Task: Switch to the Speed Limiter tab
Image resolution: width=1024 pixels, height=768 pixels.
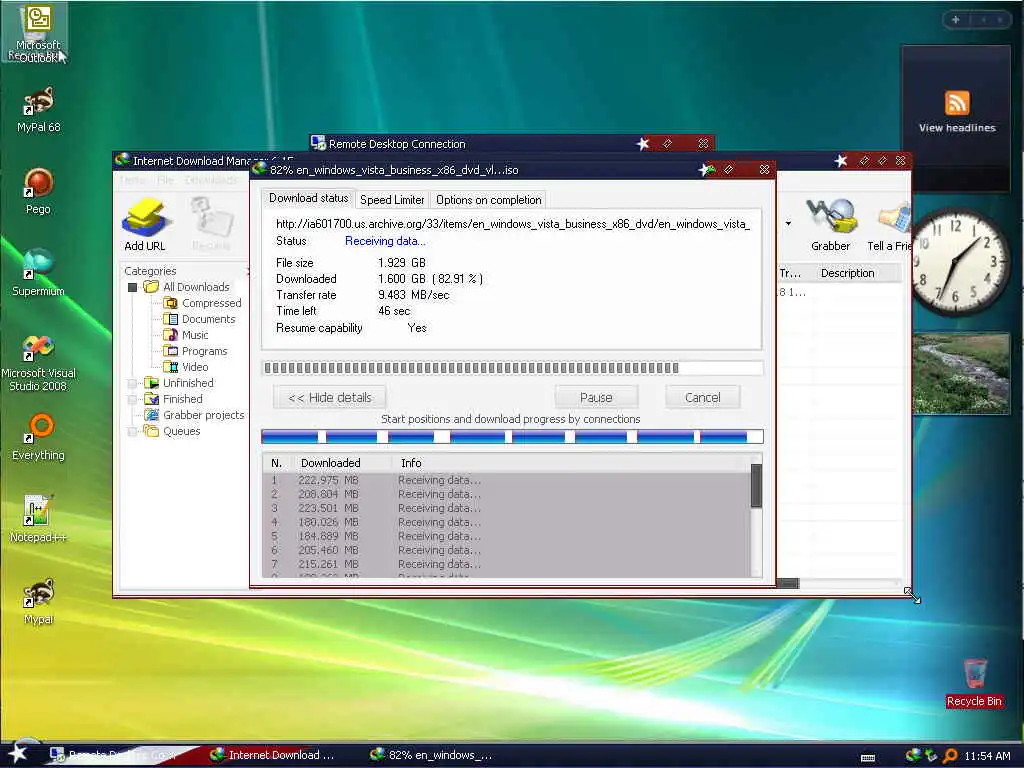Action: (x=392, y=200)
